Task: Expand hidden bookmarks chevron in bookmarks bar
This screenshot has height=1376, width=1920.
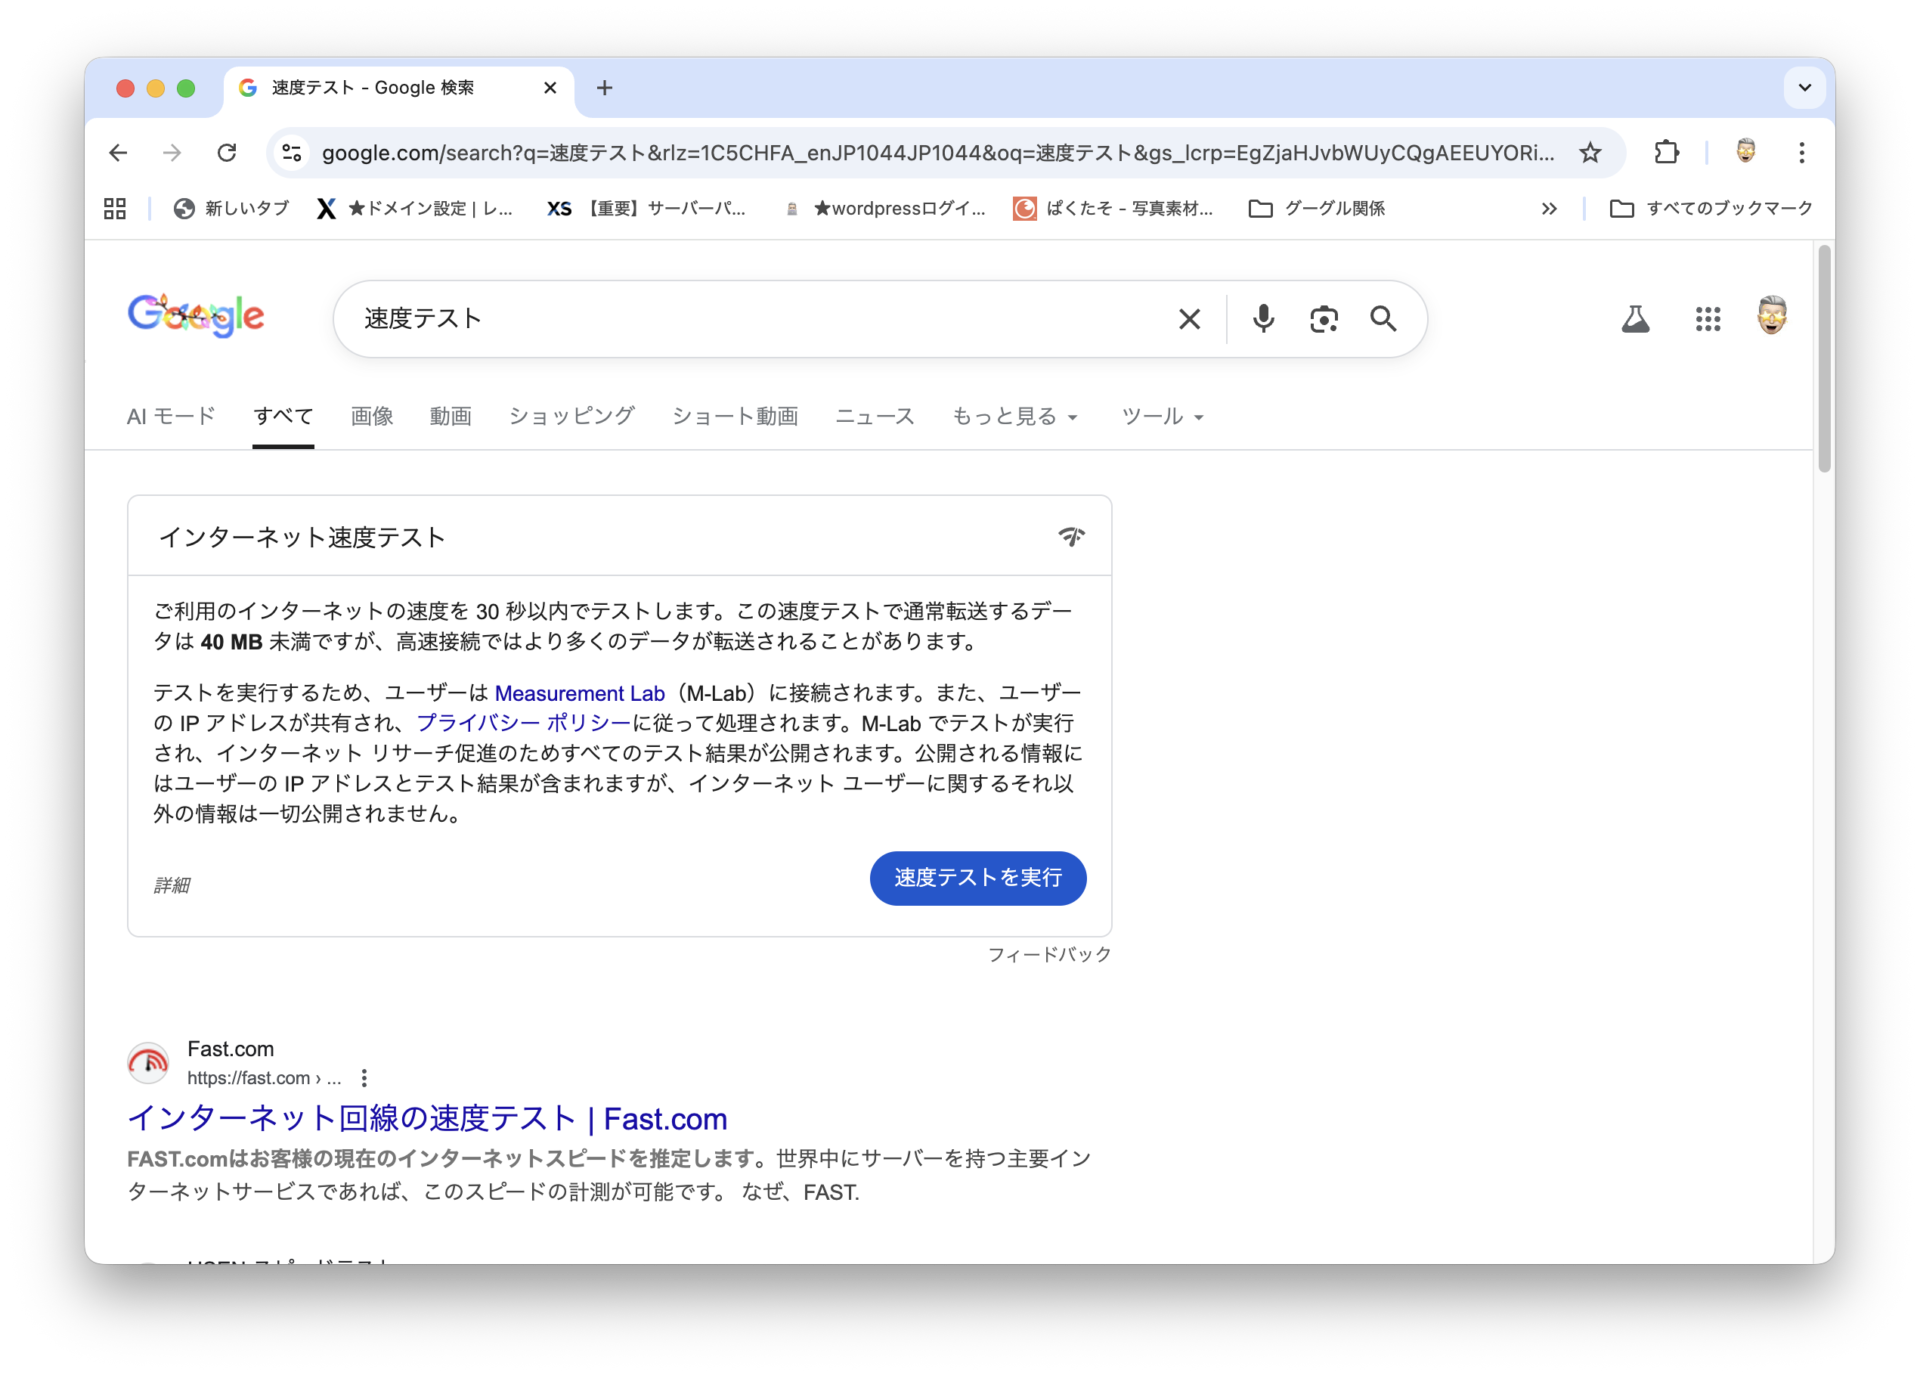Action: 1549,209
